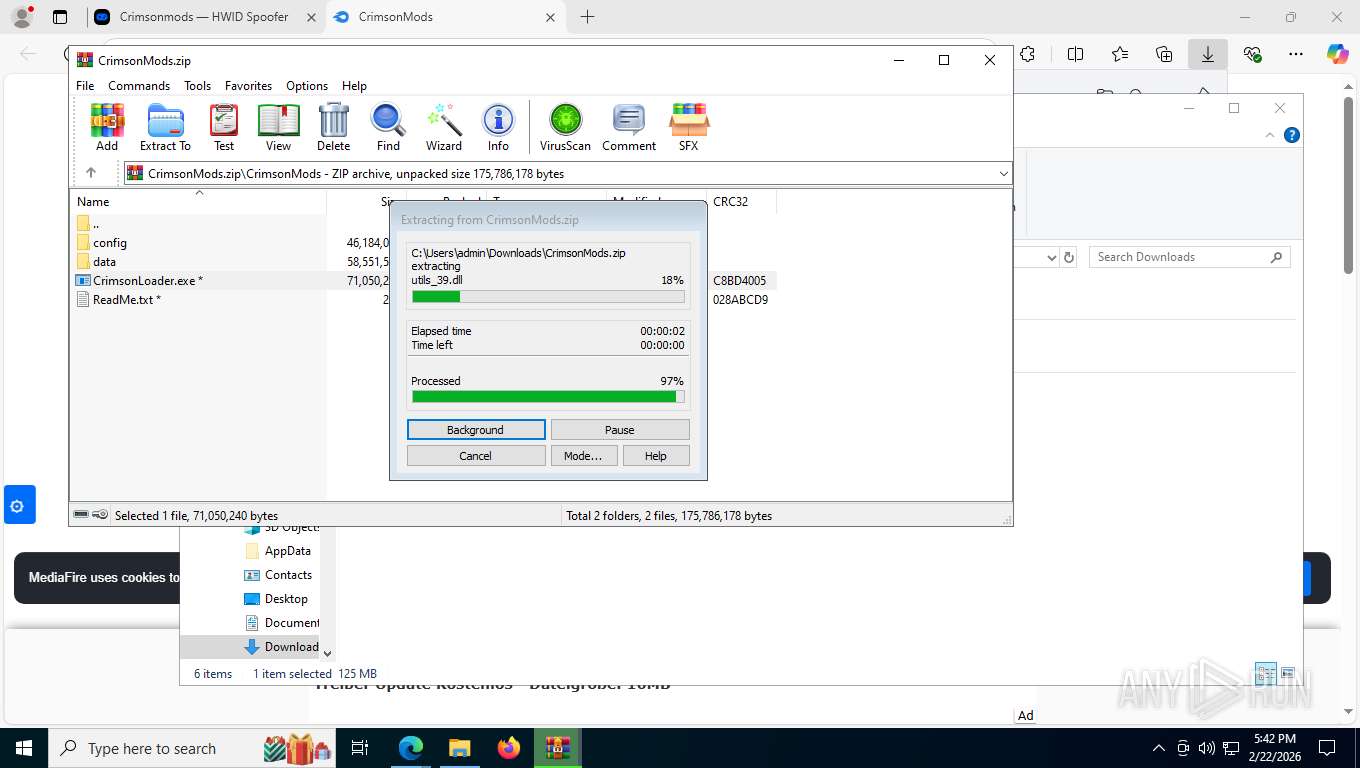Open the Copilot icon in Edge
The image size is (1360, 768).
tap(1338, 55)
